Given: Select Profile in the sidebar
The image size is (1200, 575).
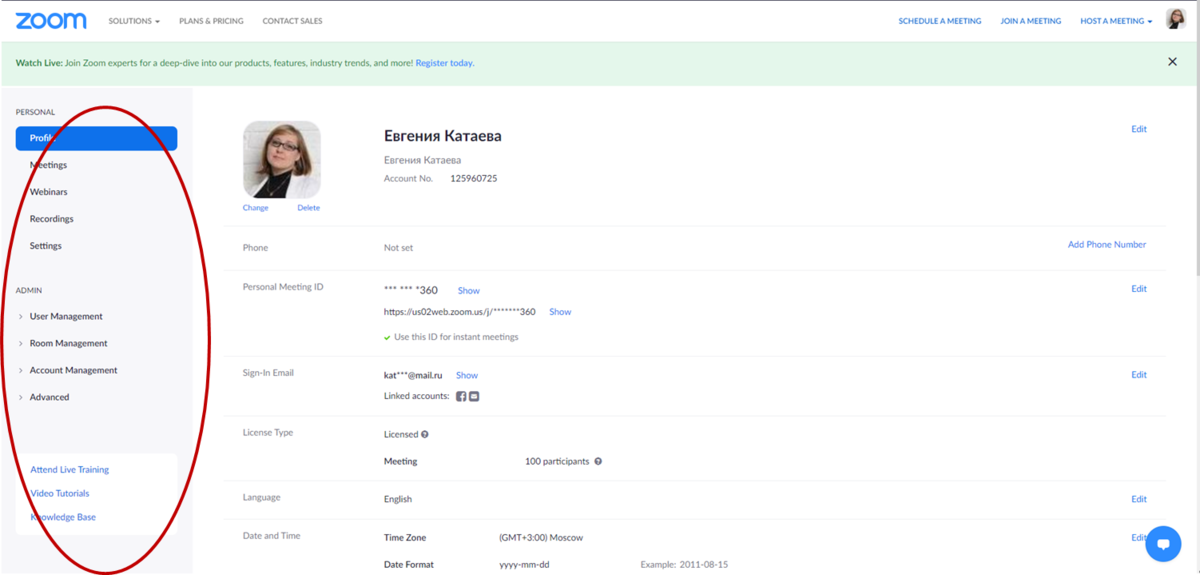Looking at the screenshot, I should click(x=96, y=138).
